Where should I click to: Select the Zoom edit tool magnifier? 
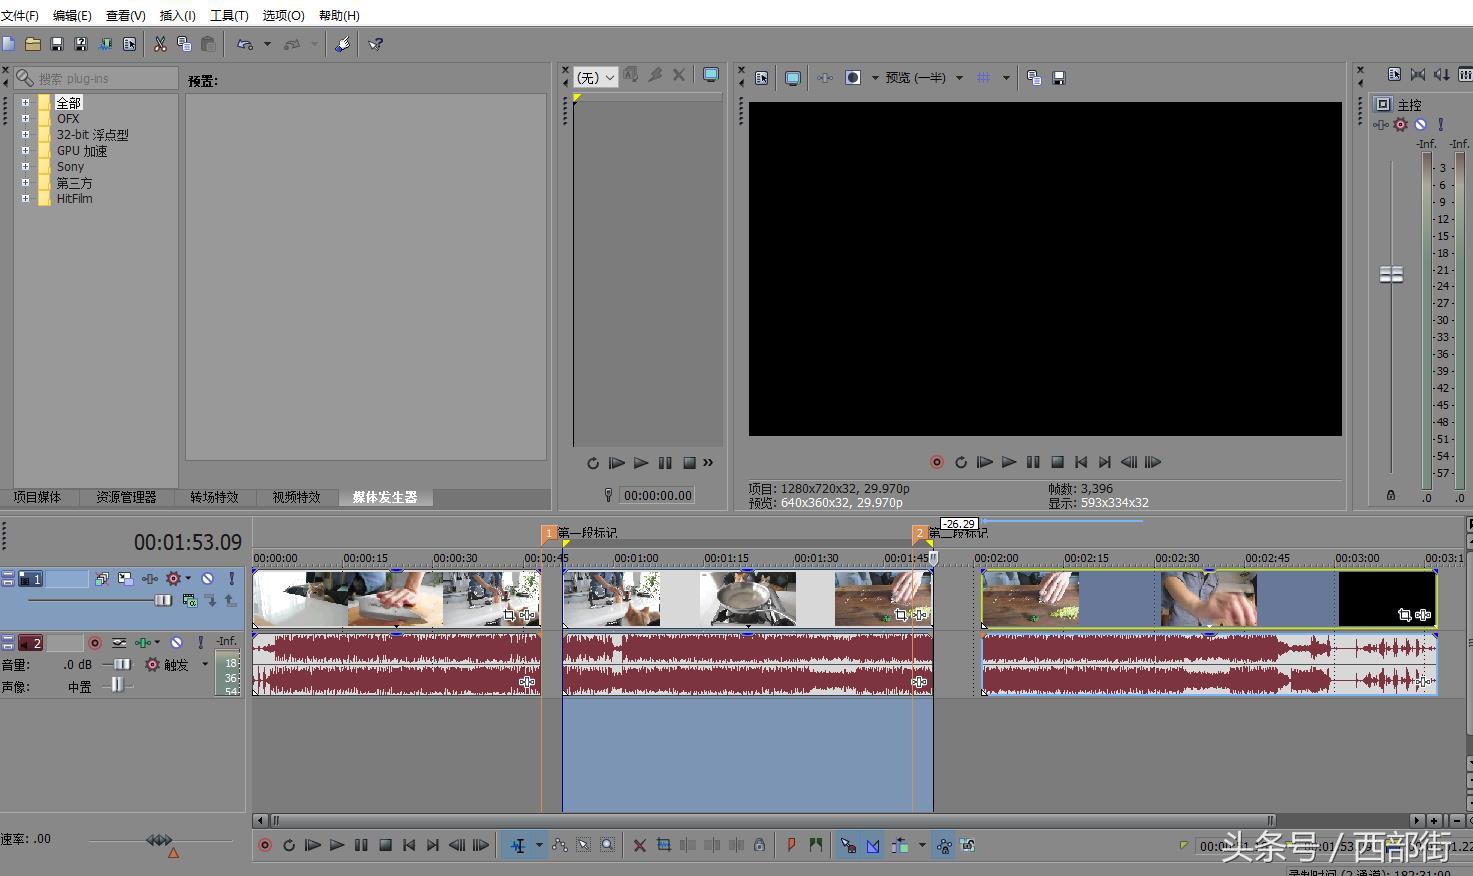pyautogui.click(x=608, y=846)
